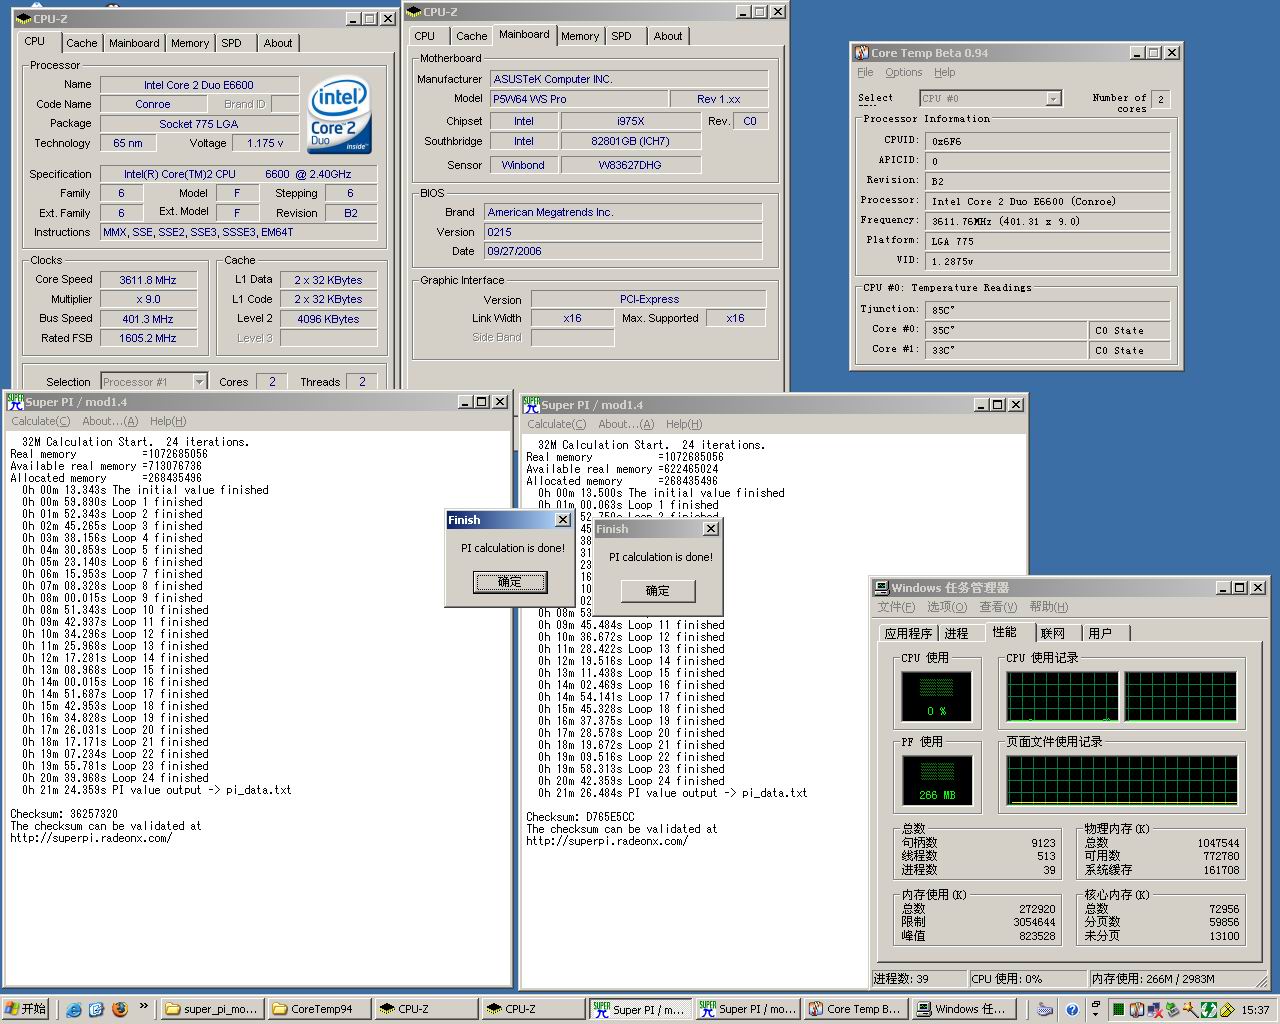Switch to CoreTemp94 folder taskbar button

(x=317, y=1009)
